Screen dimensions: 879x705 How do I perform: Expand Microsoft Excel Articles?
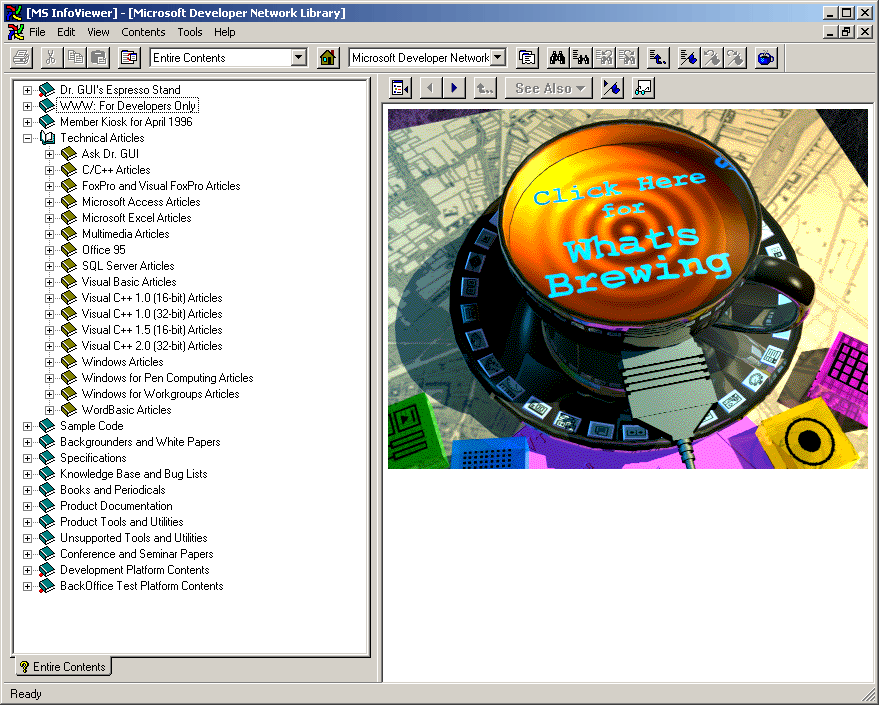[x=49, y=218]
